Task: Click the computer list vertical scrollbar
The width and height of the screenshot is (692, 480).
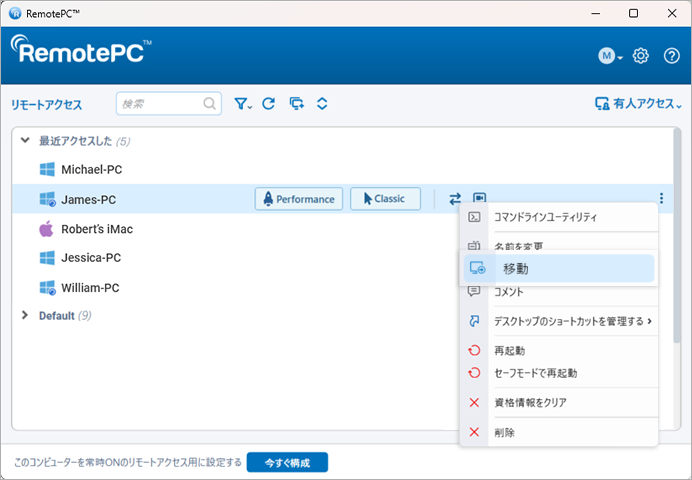Action: (x=677, y=236)
